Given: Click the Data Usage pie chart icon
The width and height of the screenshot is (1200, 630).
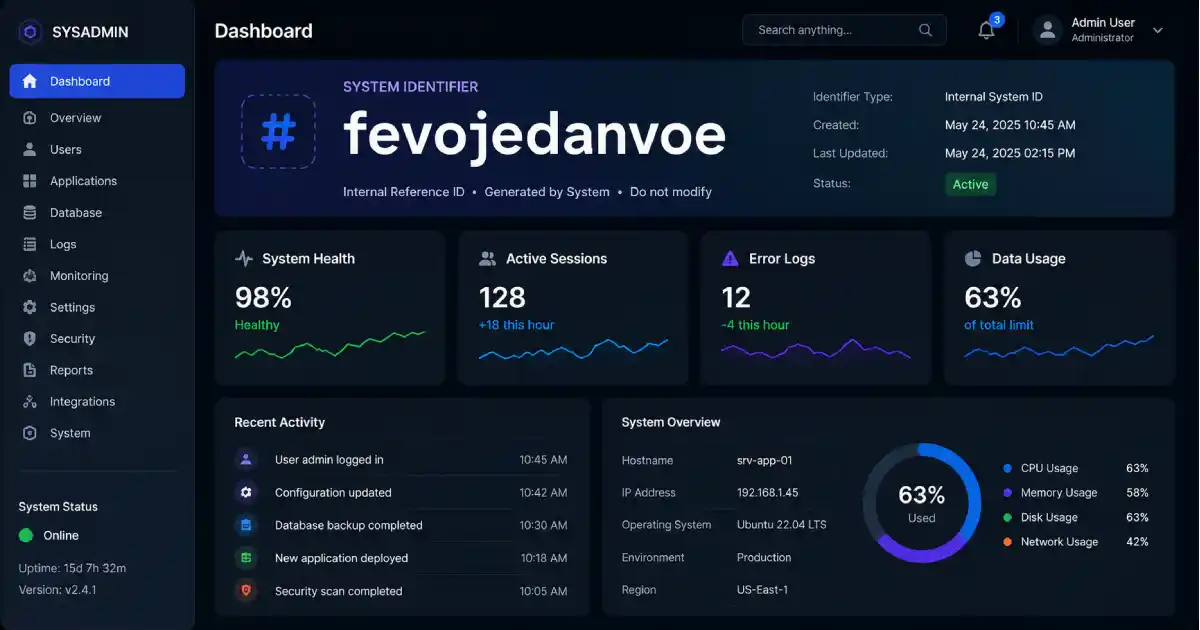Looking at the screenshot, I should point(973,258).
